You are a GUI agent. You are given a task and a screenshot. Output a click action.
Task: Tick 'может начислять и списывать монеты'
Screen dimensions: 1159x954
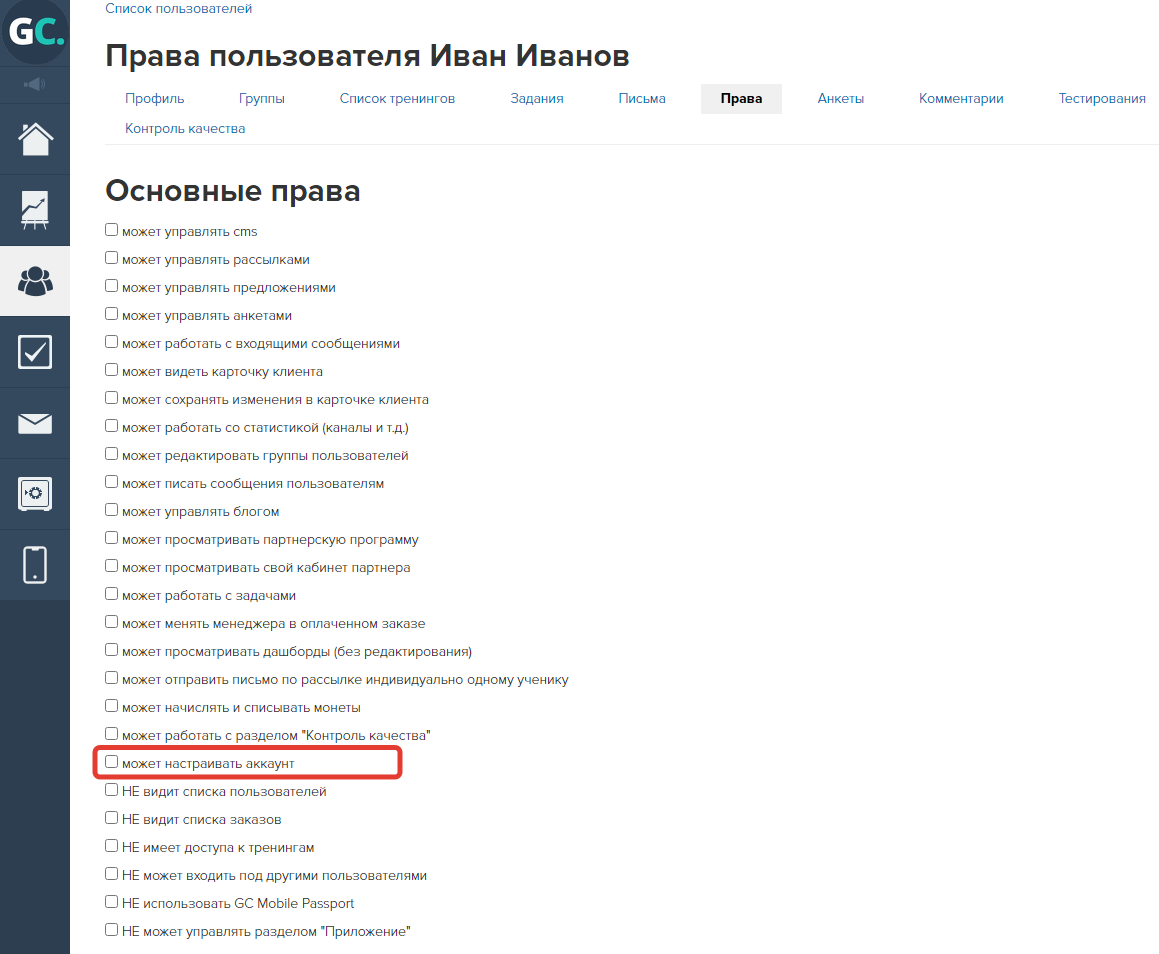click(x=112, y=706)
